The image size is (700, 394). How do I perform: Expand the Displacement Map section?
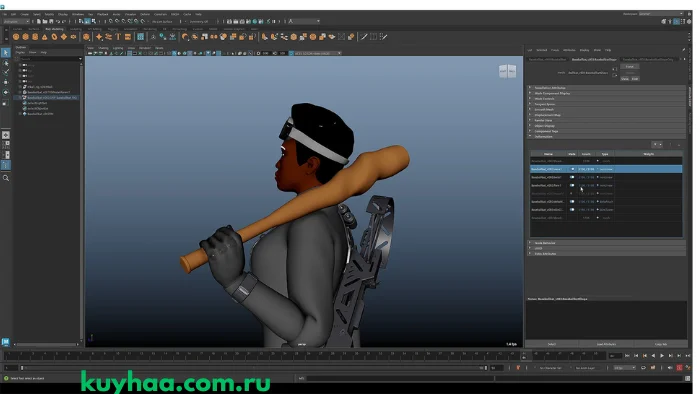(607, 115)
